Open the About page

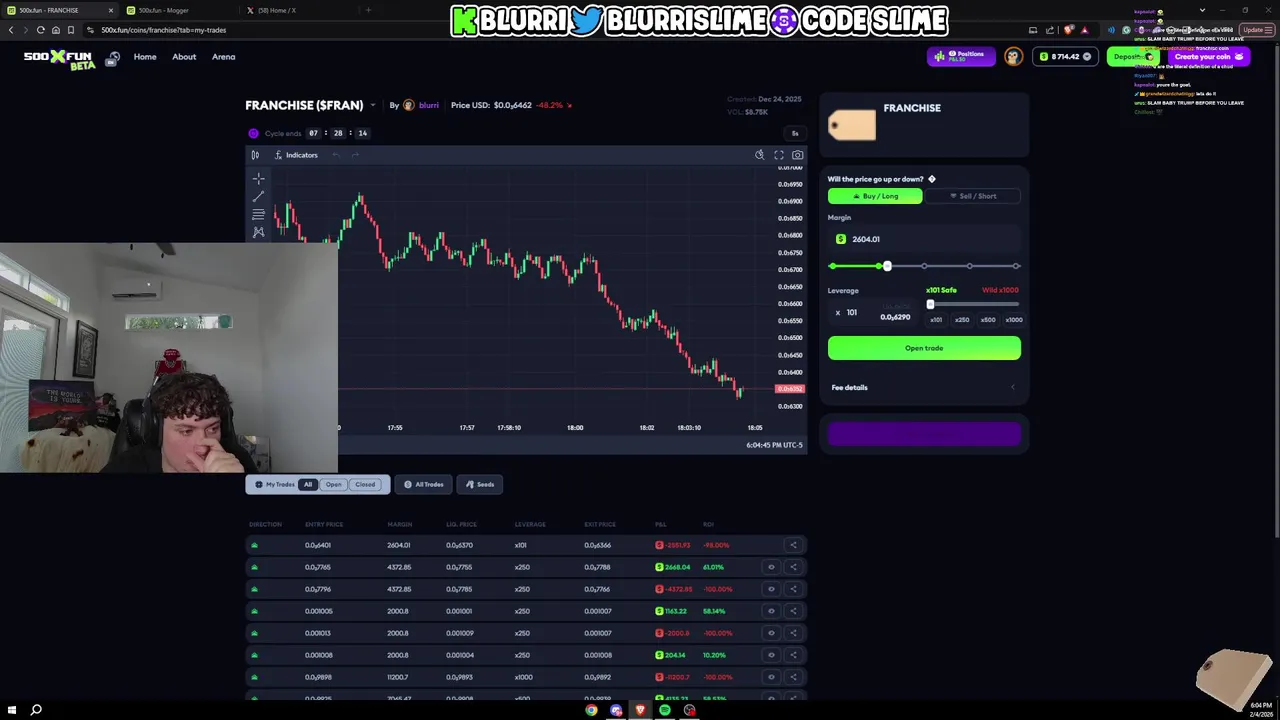pos(184,57)
